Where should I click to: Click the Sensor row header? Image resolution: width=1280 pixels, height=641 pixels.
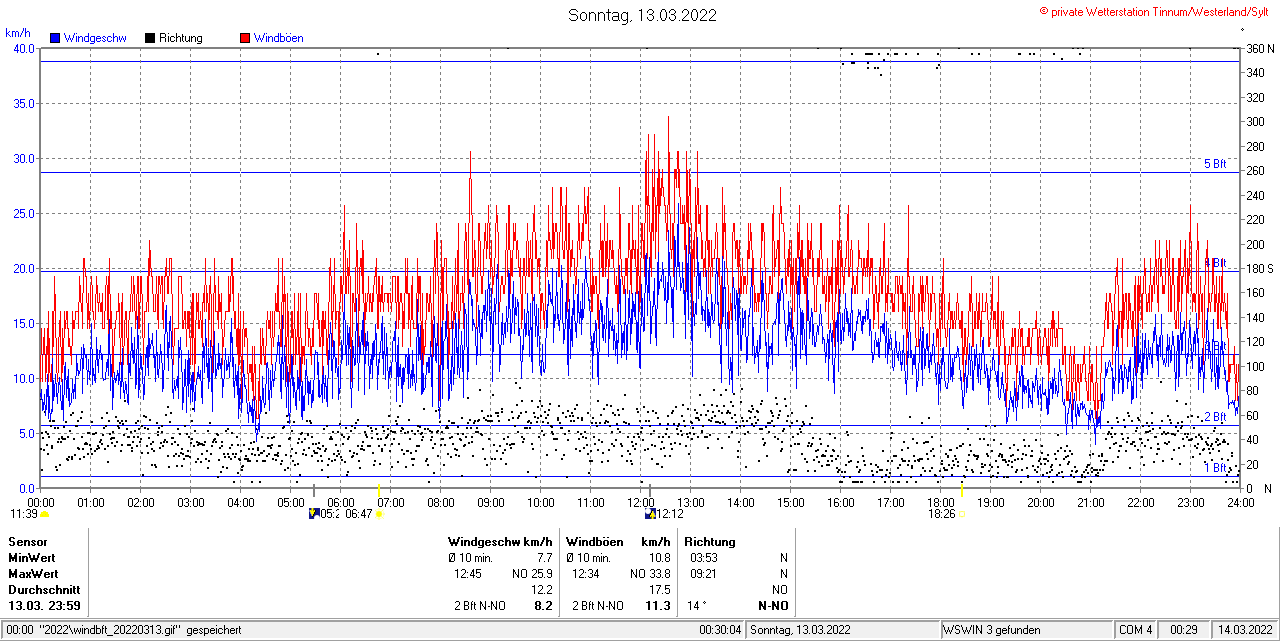click(27, 542)
